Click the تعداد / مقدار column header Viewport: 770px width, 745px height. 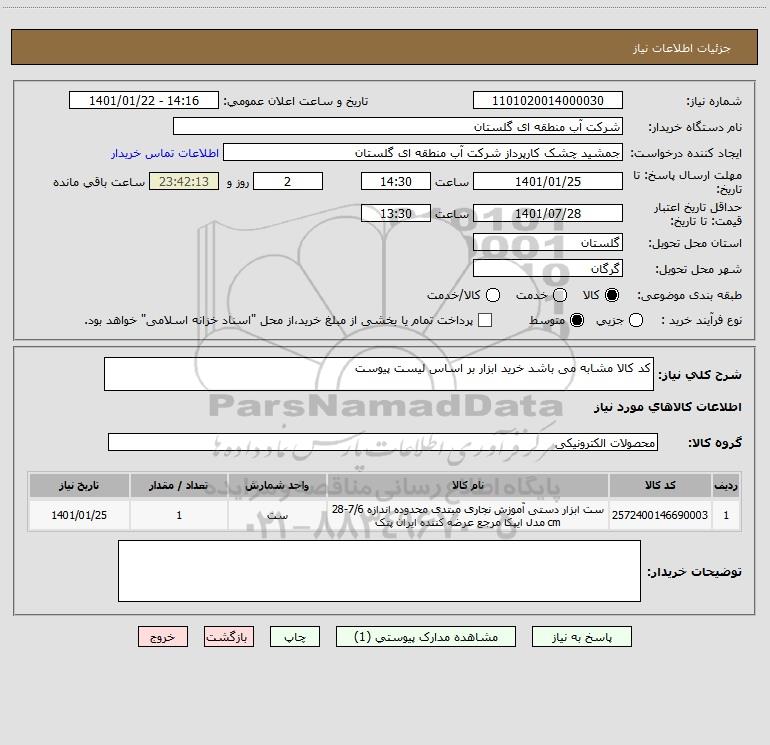[x=179, y=485]
